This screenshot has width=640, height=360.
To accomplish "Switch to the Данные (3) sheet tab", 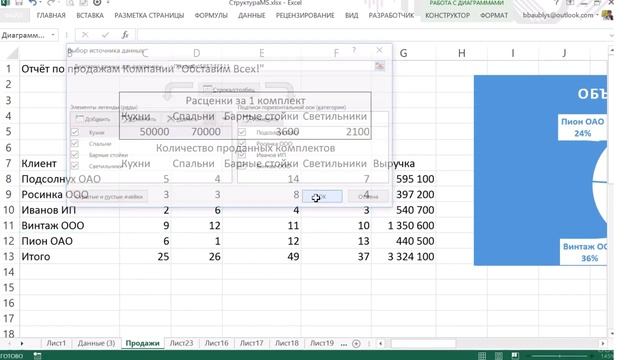I will (x=96, y=343).
